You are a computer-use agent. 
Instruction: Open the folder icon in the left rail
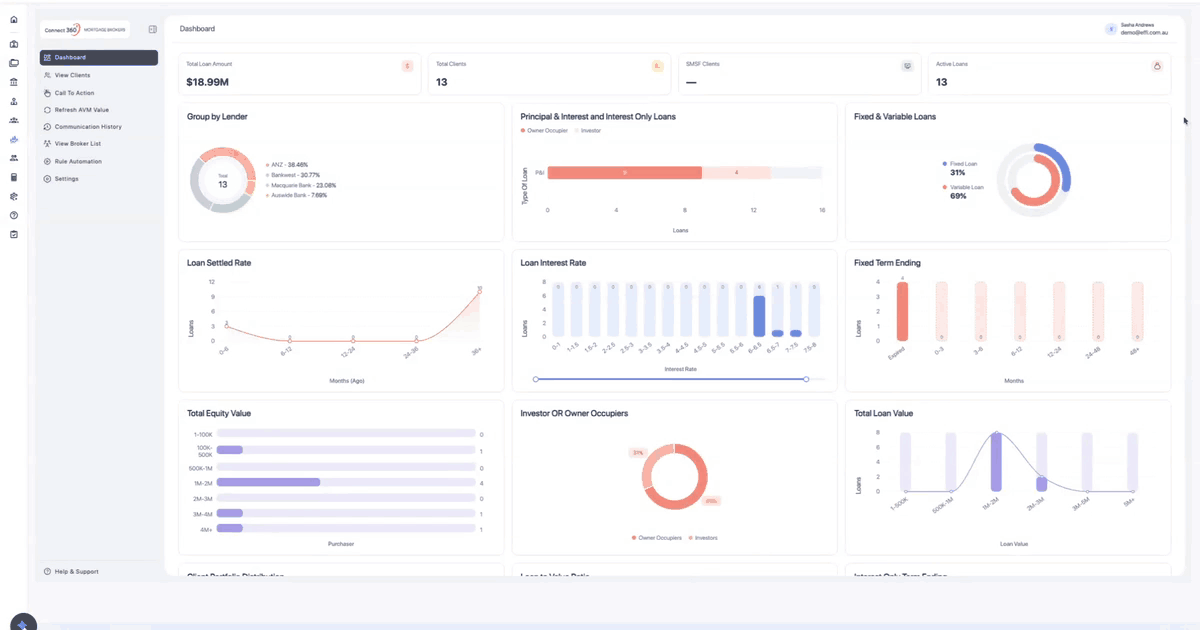point(14,63)
